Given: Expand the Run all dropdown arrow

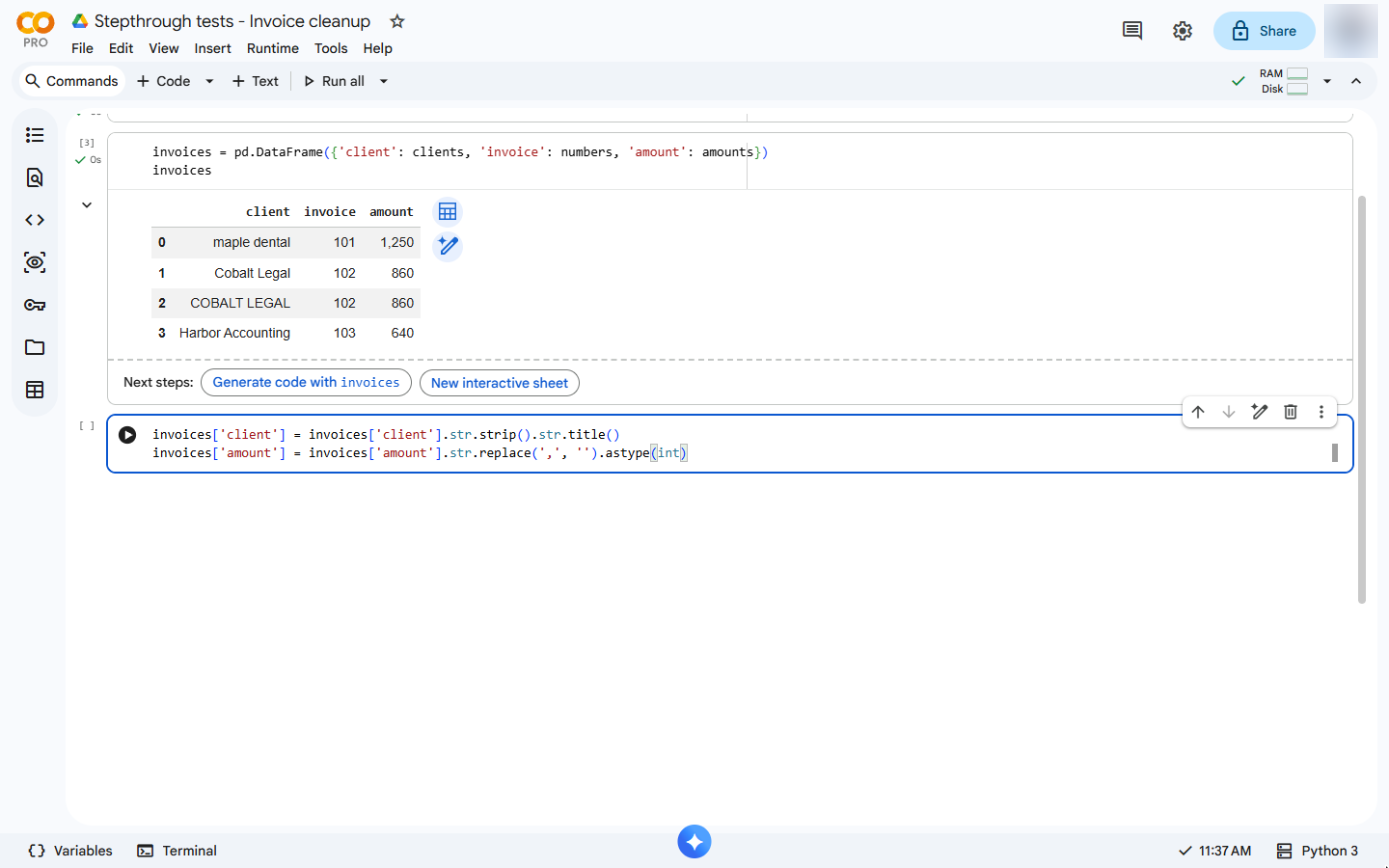Looking at the screenshot, I should point(384,81).
